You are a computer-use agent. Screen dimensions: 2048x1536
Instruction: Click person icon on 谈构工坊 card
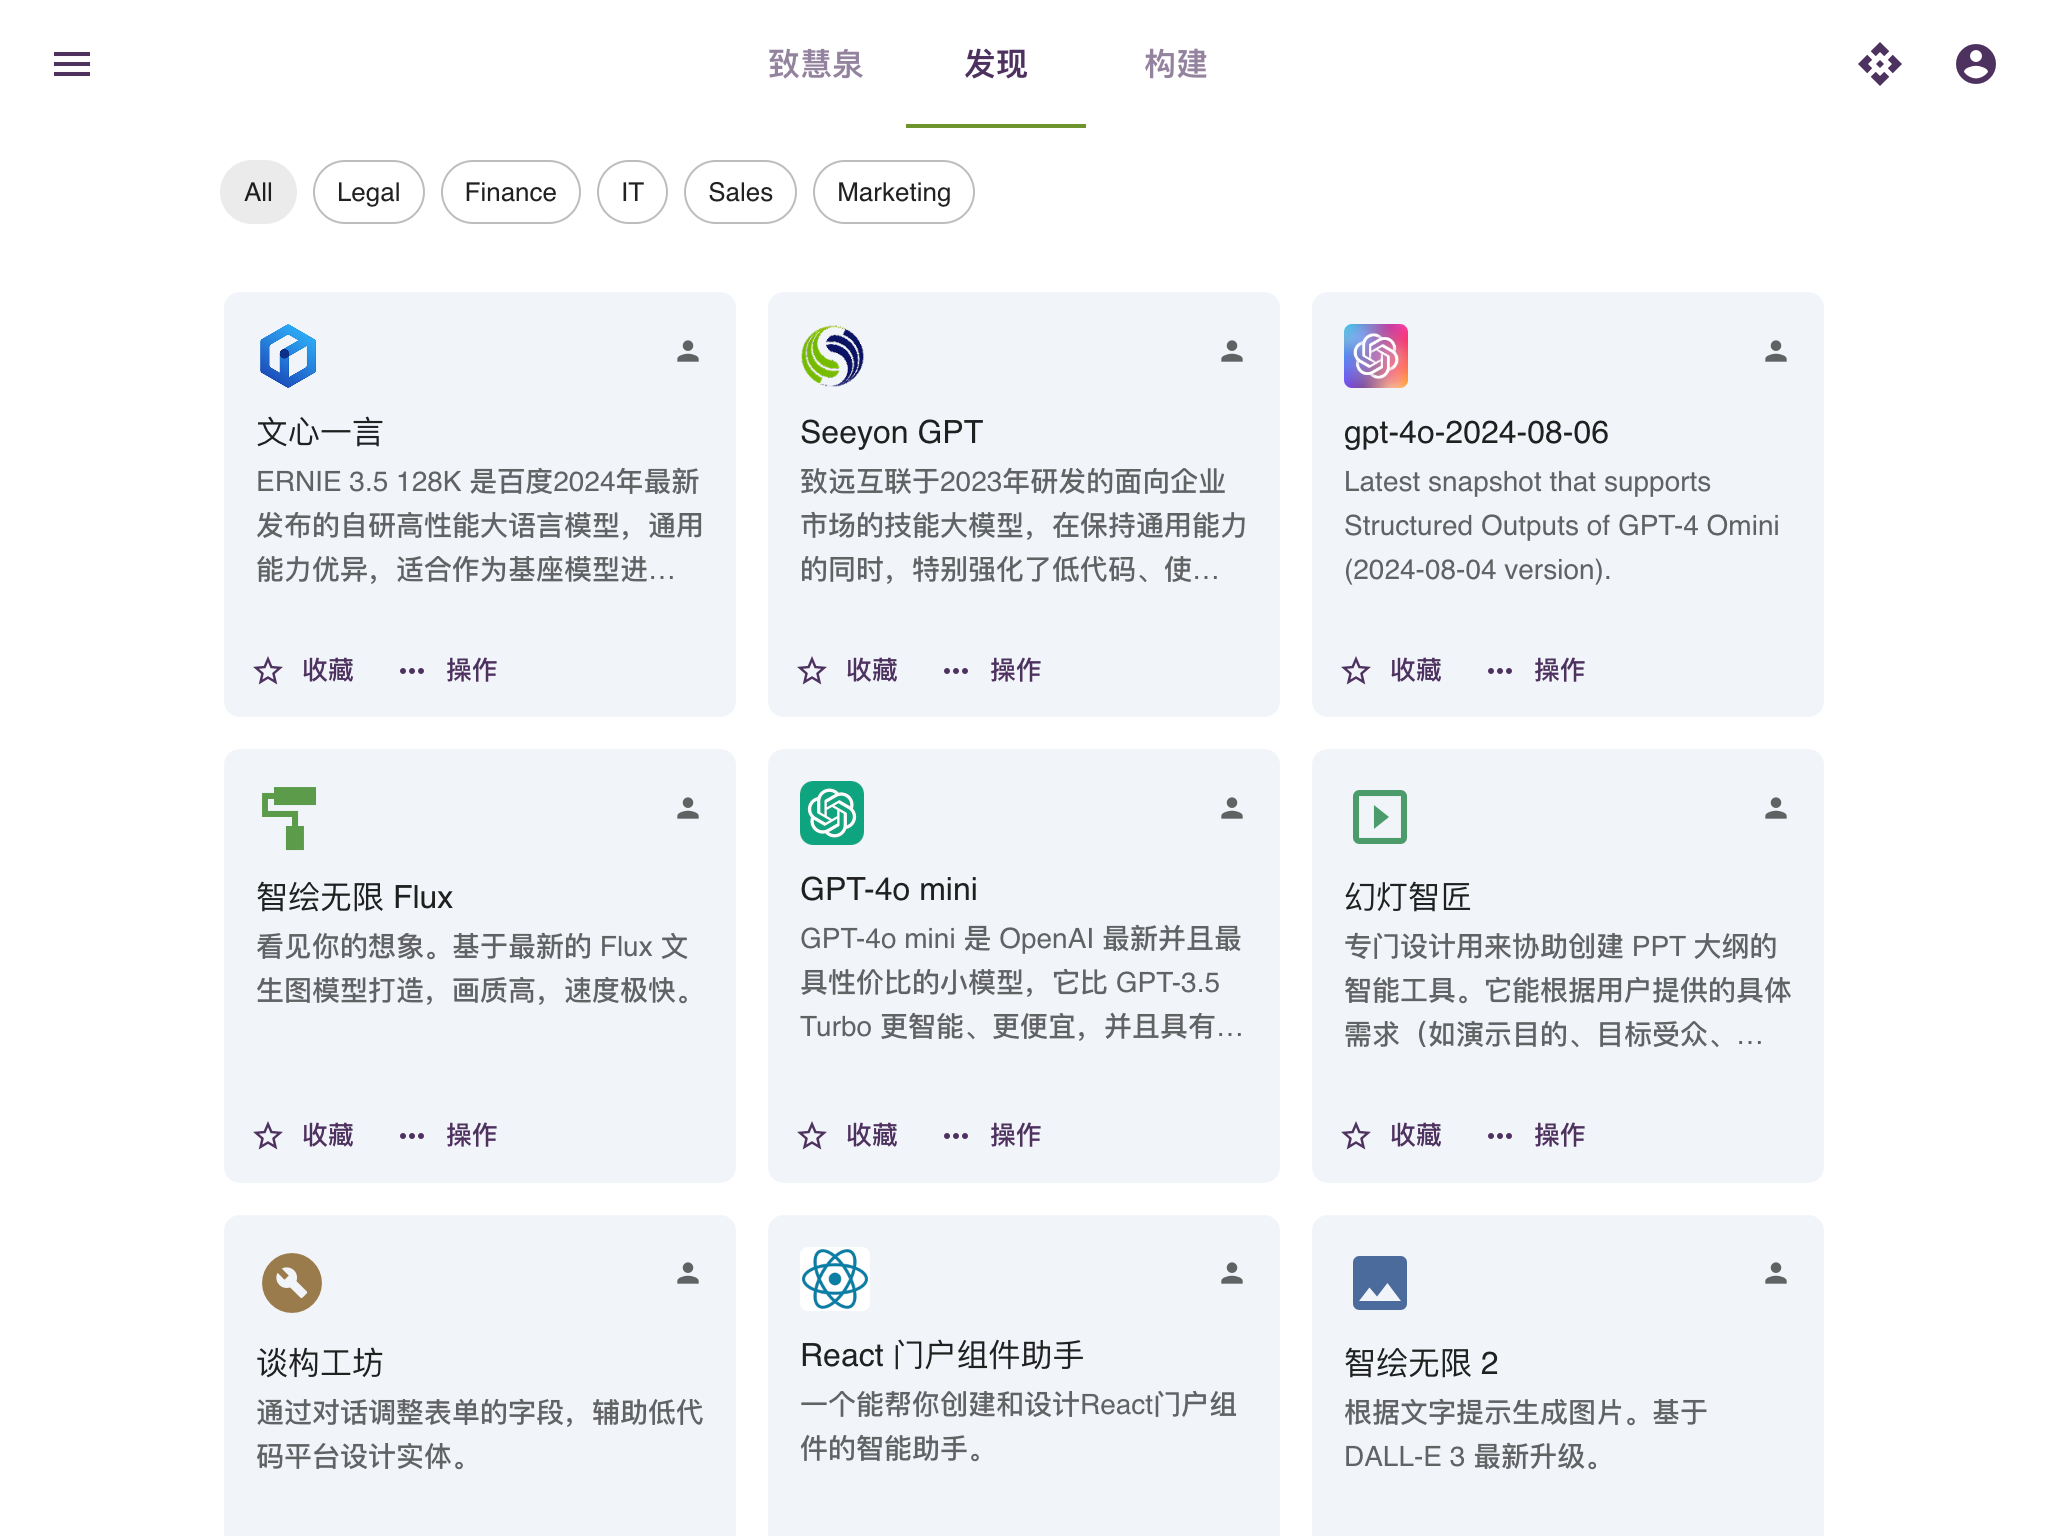pos(688,1273)
